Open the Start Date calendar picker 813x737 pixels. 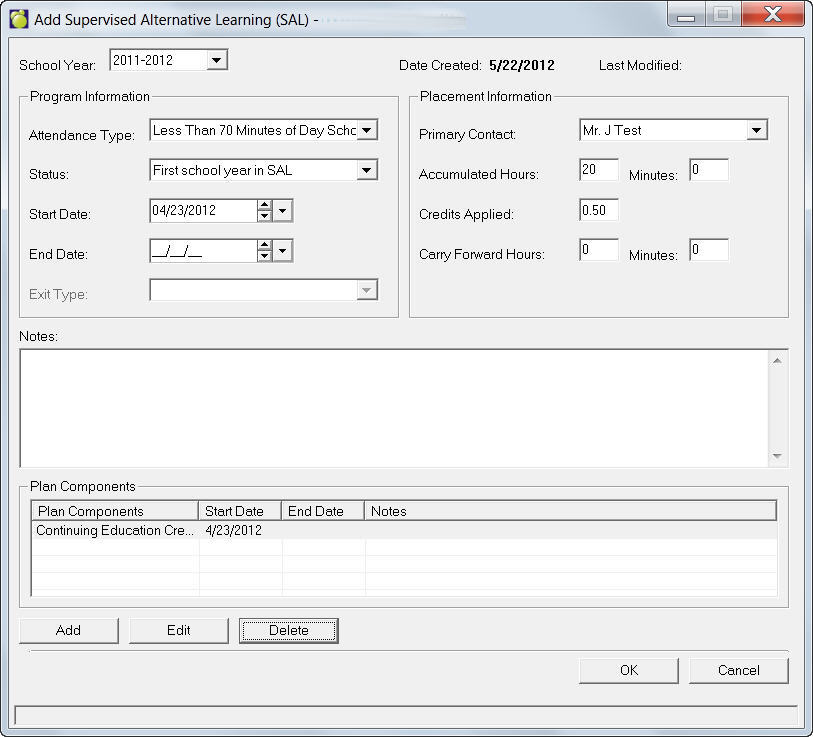(x=283, y=211)
